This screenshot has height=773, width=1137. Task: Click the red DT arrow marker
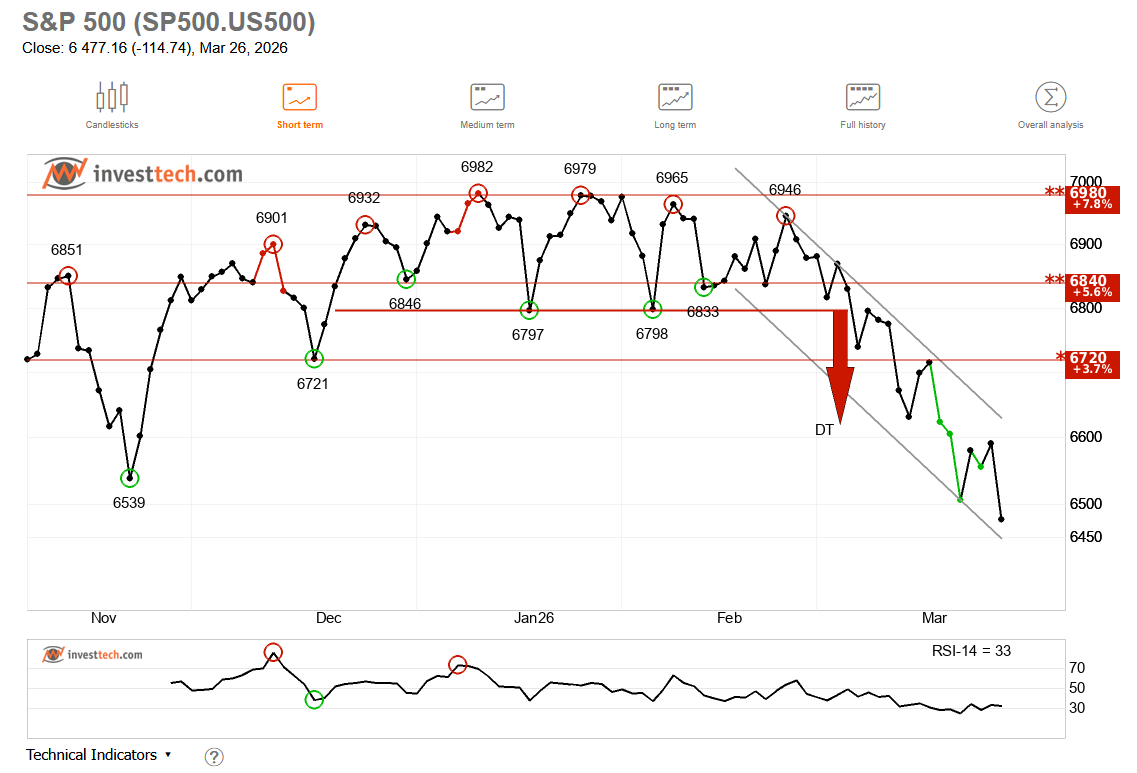(839, 367)
